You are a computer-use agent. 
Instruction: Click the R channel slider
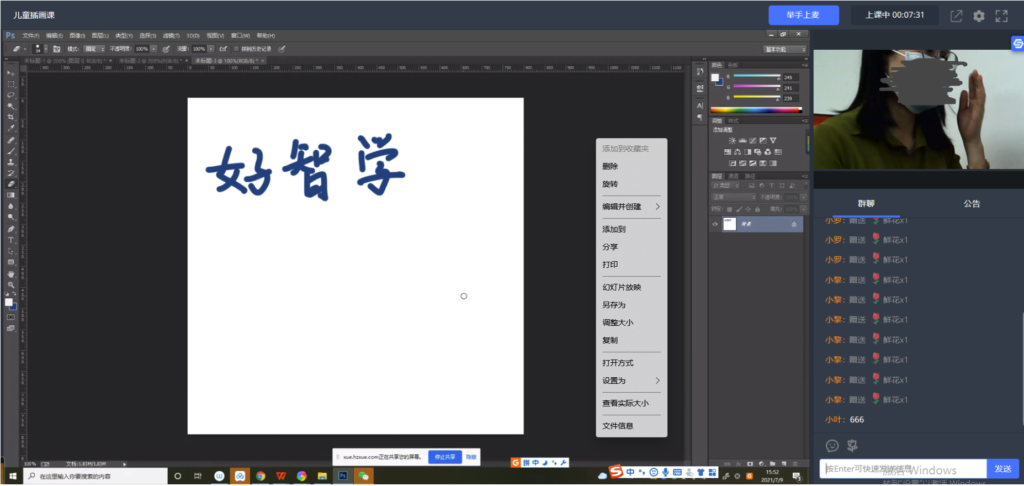click(757, 76)
